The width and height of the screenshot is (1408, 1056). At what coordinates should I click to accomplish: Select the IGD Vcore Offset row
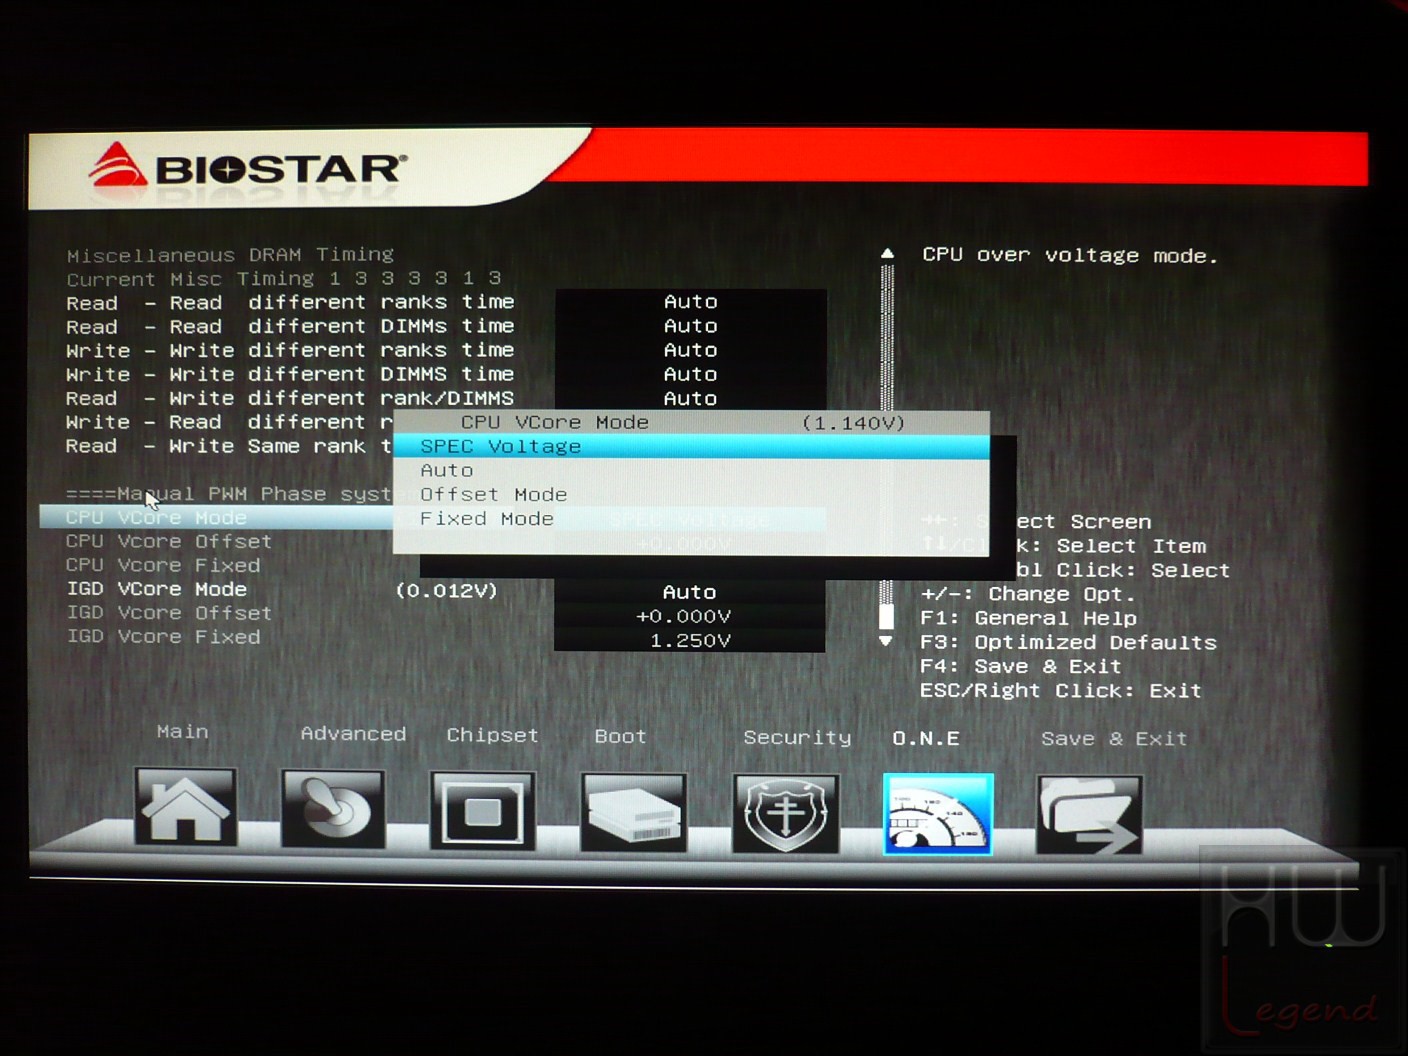[169, 613]
